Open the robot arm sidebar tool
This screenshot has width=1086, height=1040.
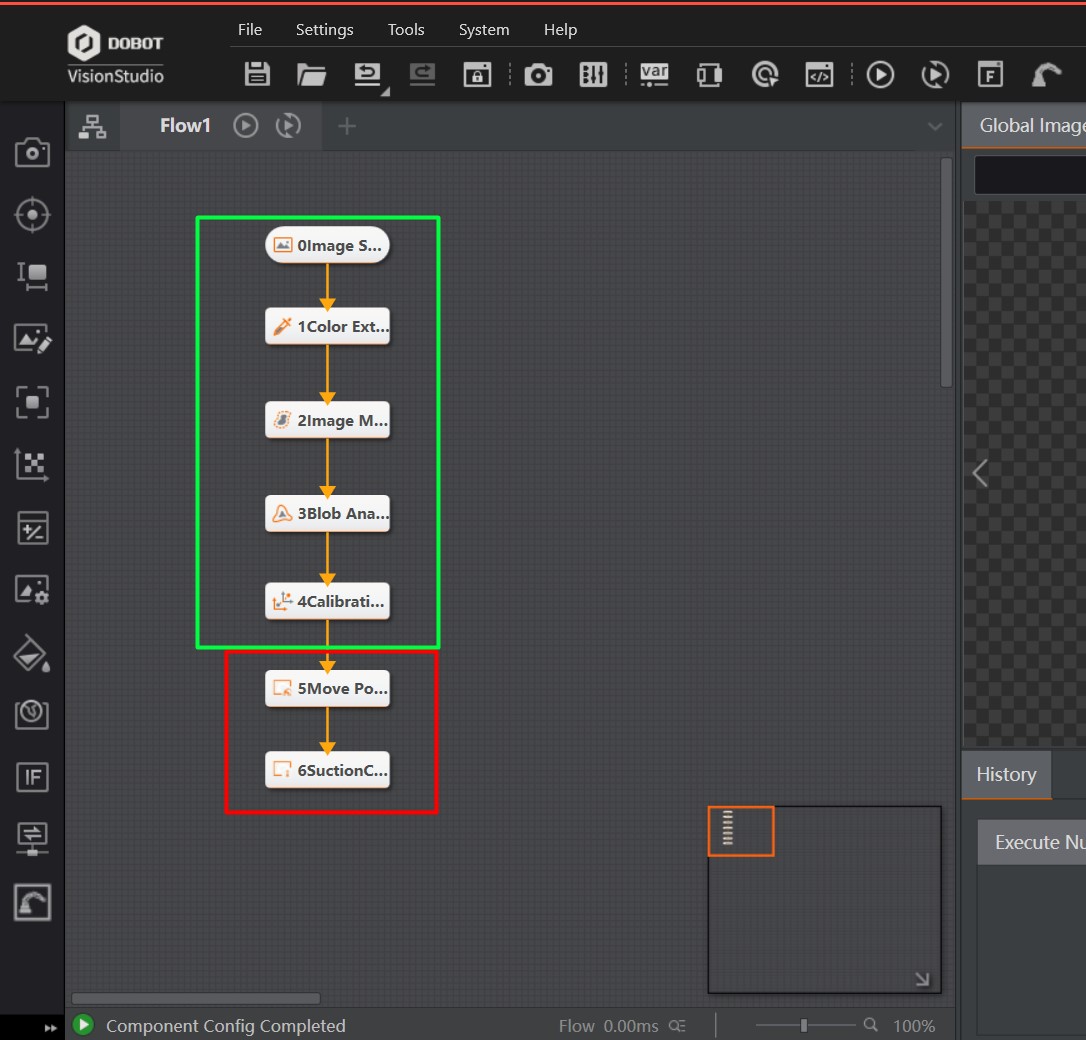[32, 902]
